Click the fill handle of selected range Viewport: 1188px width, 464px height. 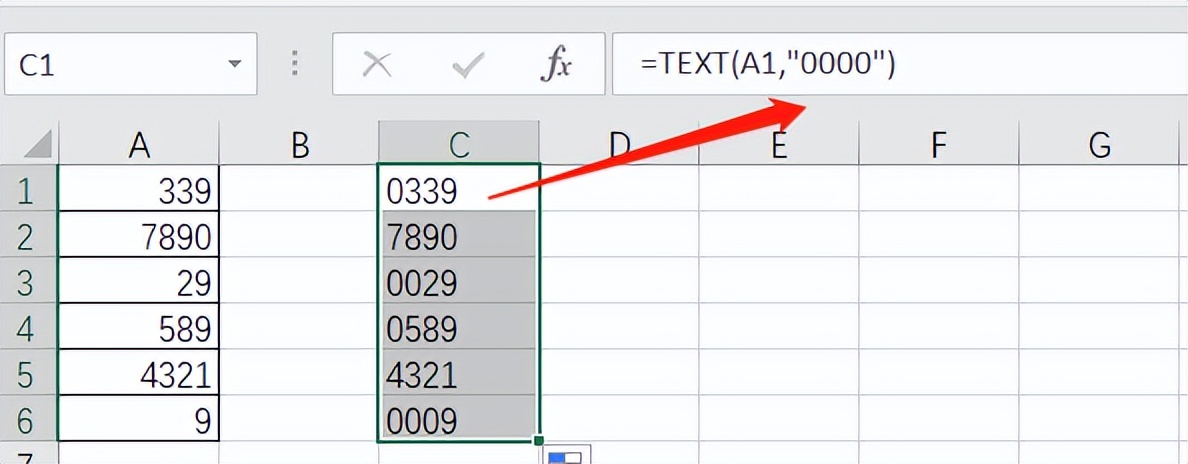click(540, 441)
